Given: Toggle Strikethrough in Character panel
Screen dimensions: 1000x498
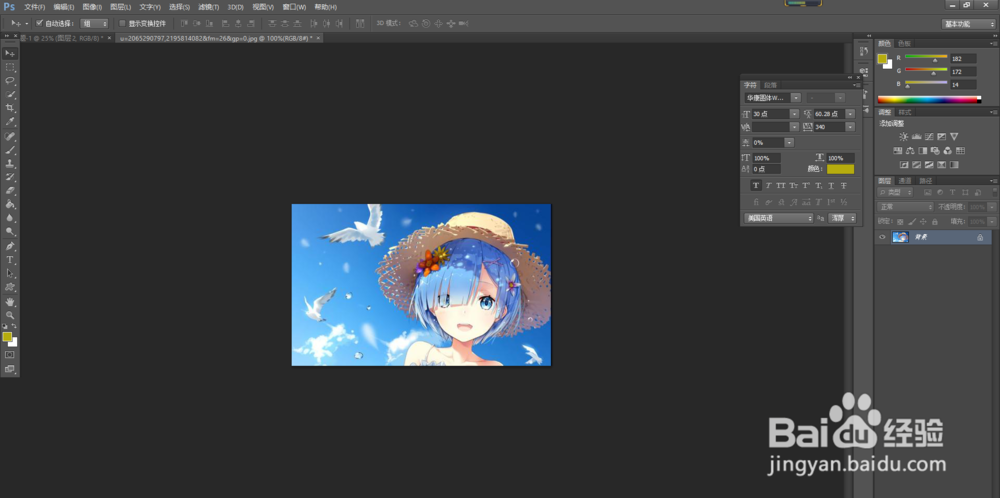Looking at the screenshot, I should tap(843, 186).
